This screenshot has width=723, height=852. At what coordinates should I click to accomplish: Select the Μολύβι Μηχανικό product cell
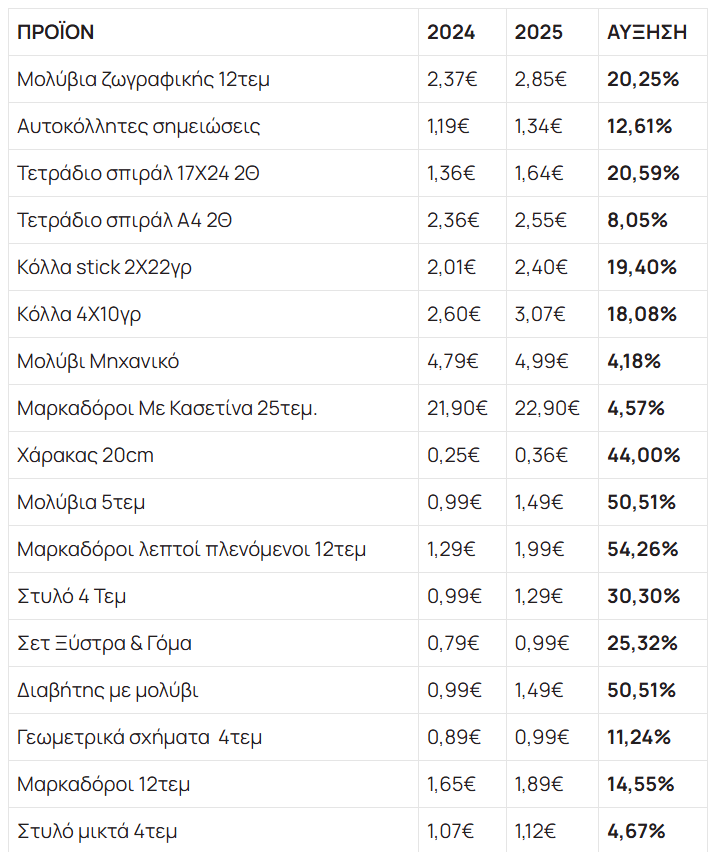click(x=98, y=361)
